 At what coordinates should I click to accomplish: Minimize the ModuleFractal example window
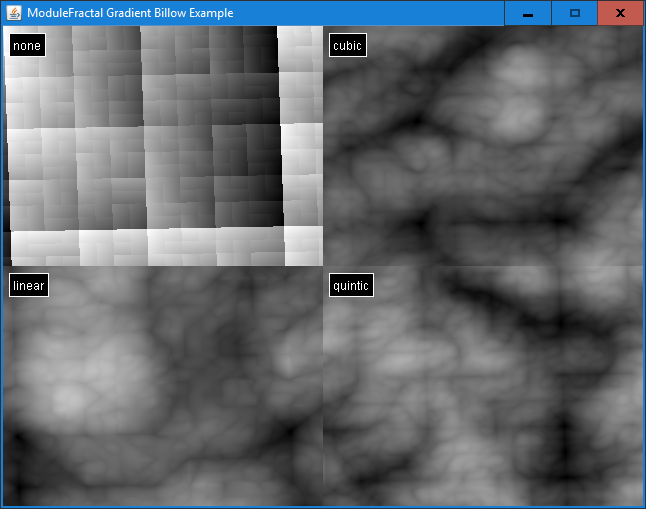click(527, 13)
